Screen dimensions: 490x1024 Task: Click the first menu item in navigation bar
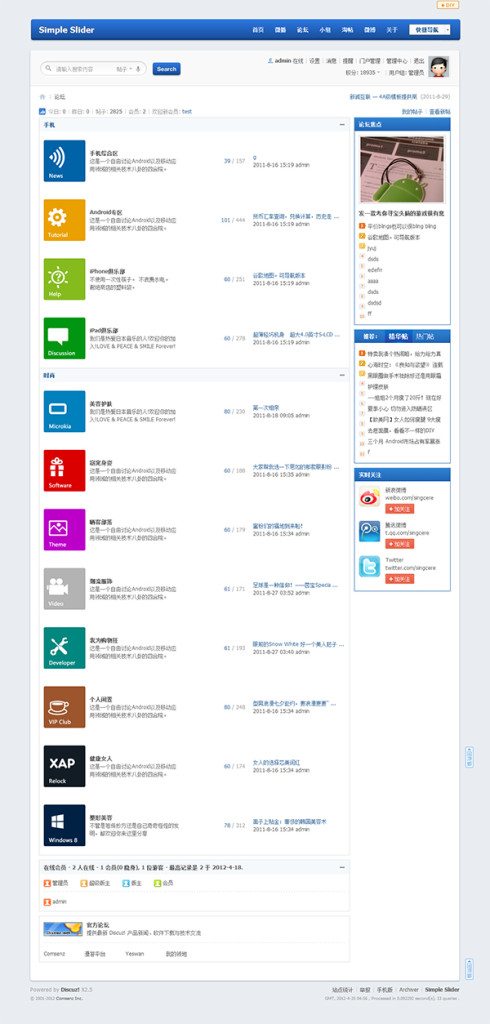coord(258,30)
